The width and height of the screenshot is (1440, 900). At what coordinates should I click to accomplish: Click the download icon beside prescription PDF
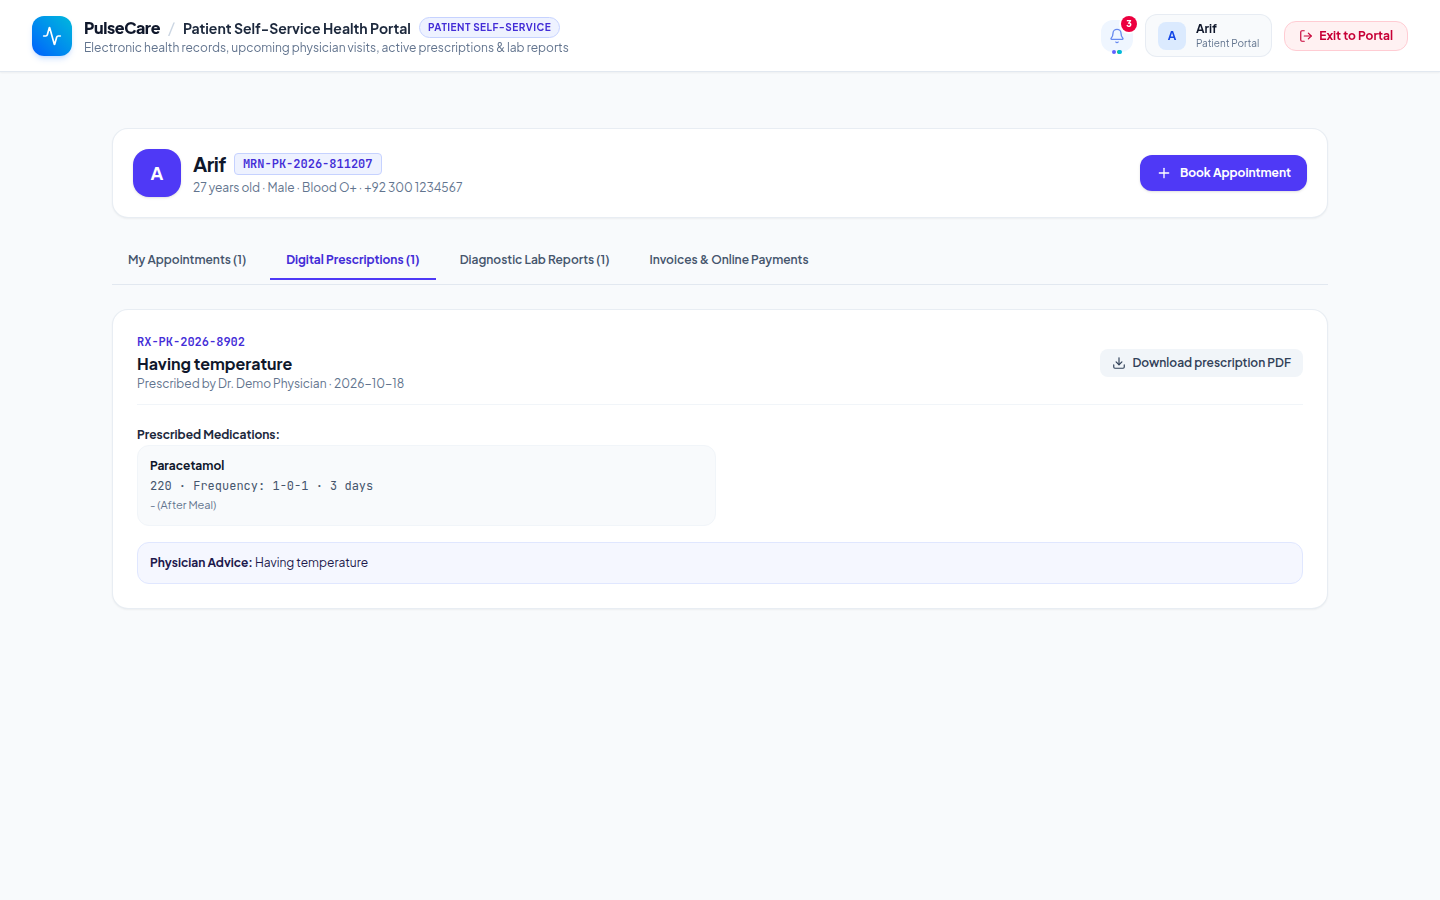pos(1119,363)
